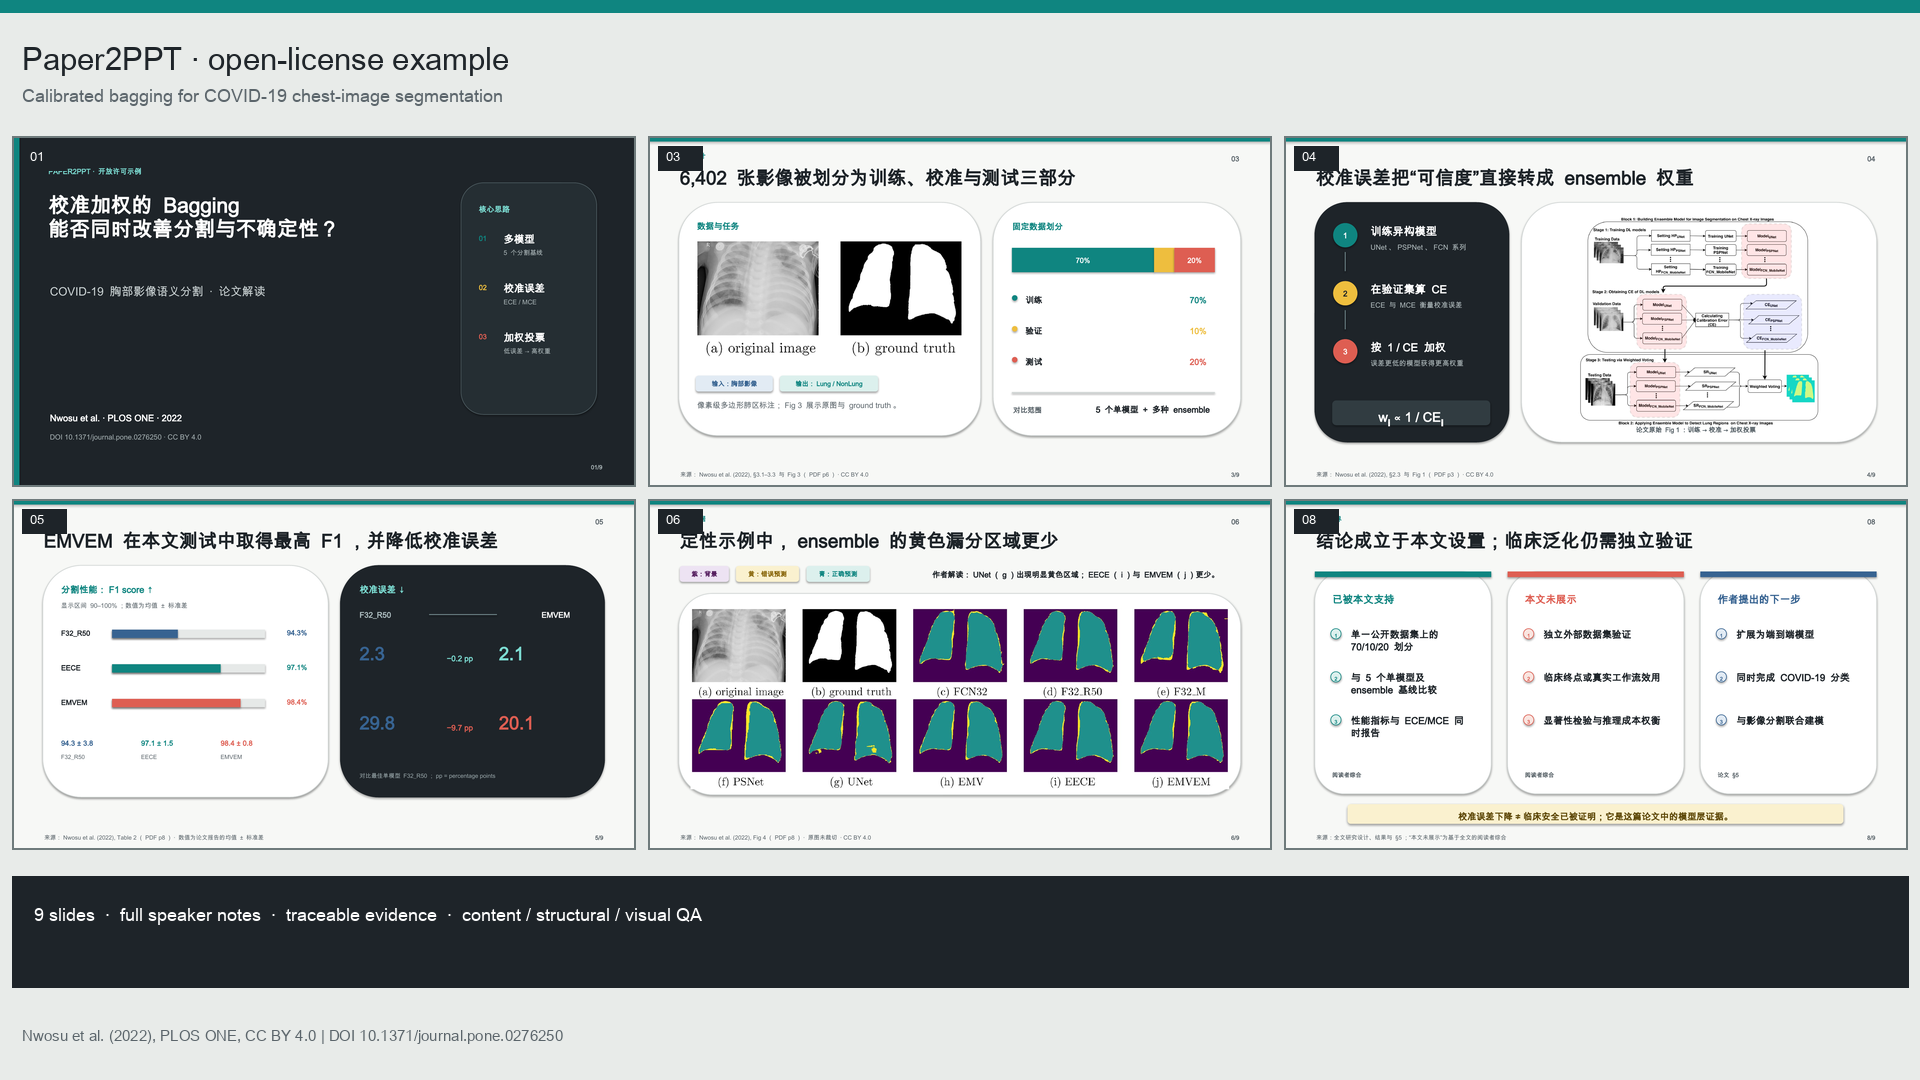
Task: Open slide 08 conclusions thumbnail
Action: coord(1596,675)
